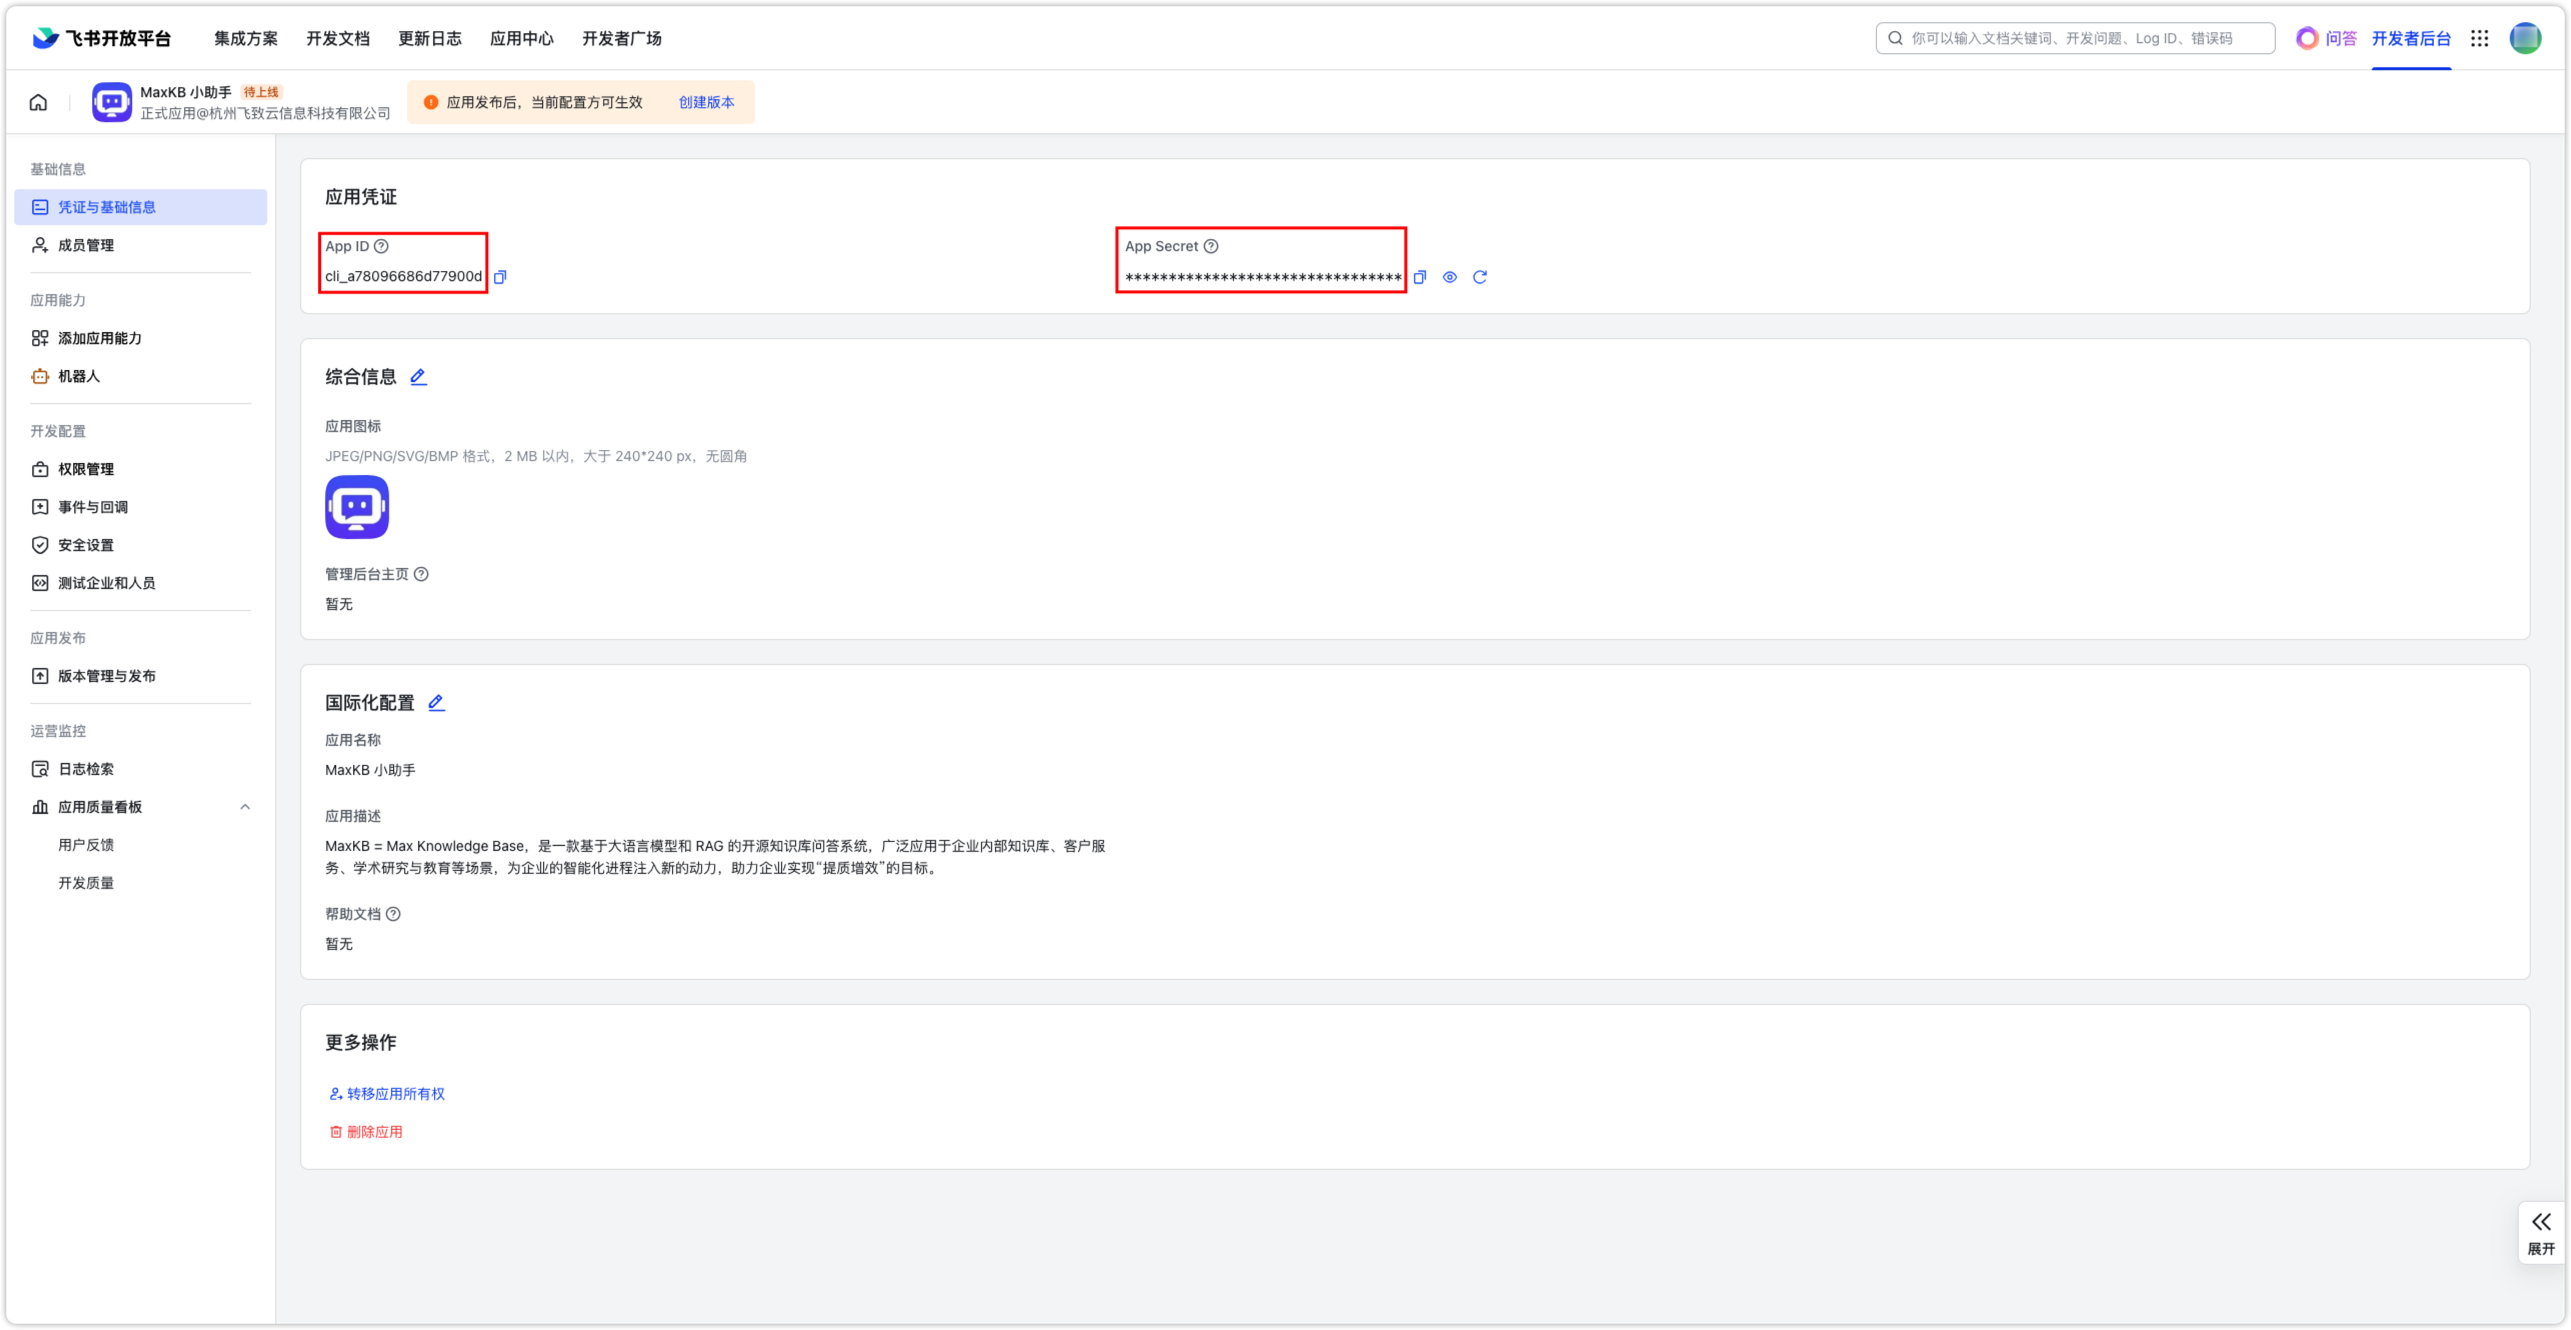Click the home/dashboard icon in sidebar

tap(37, 102)
